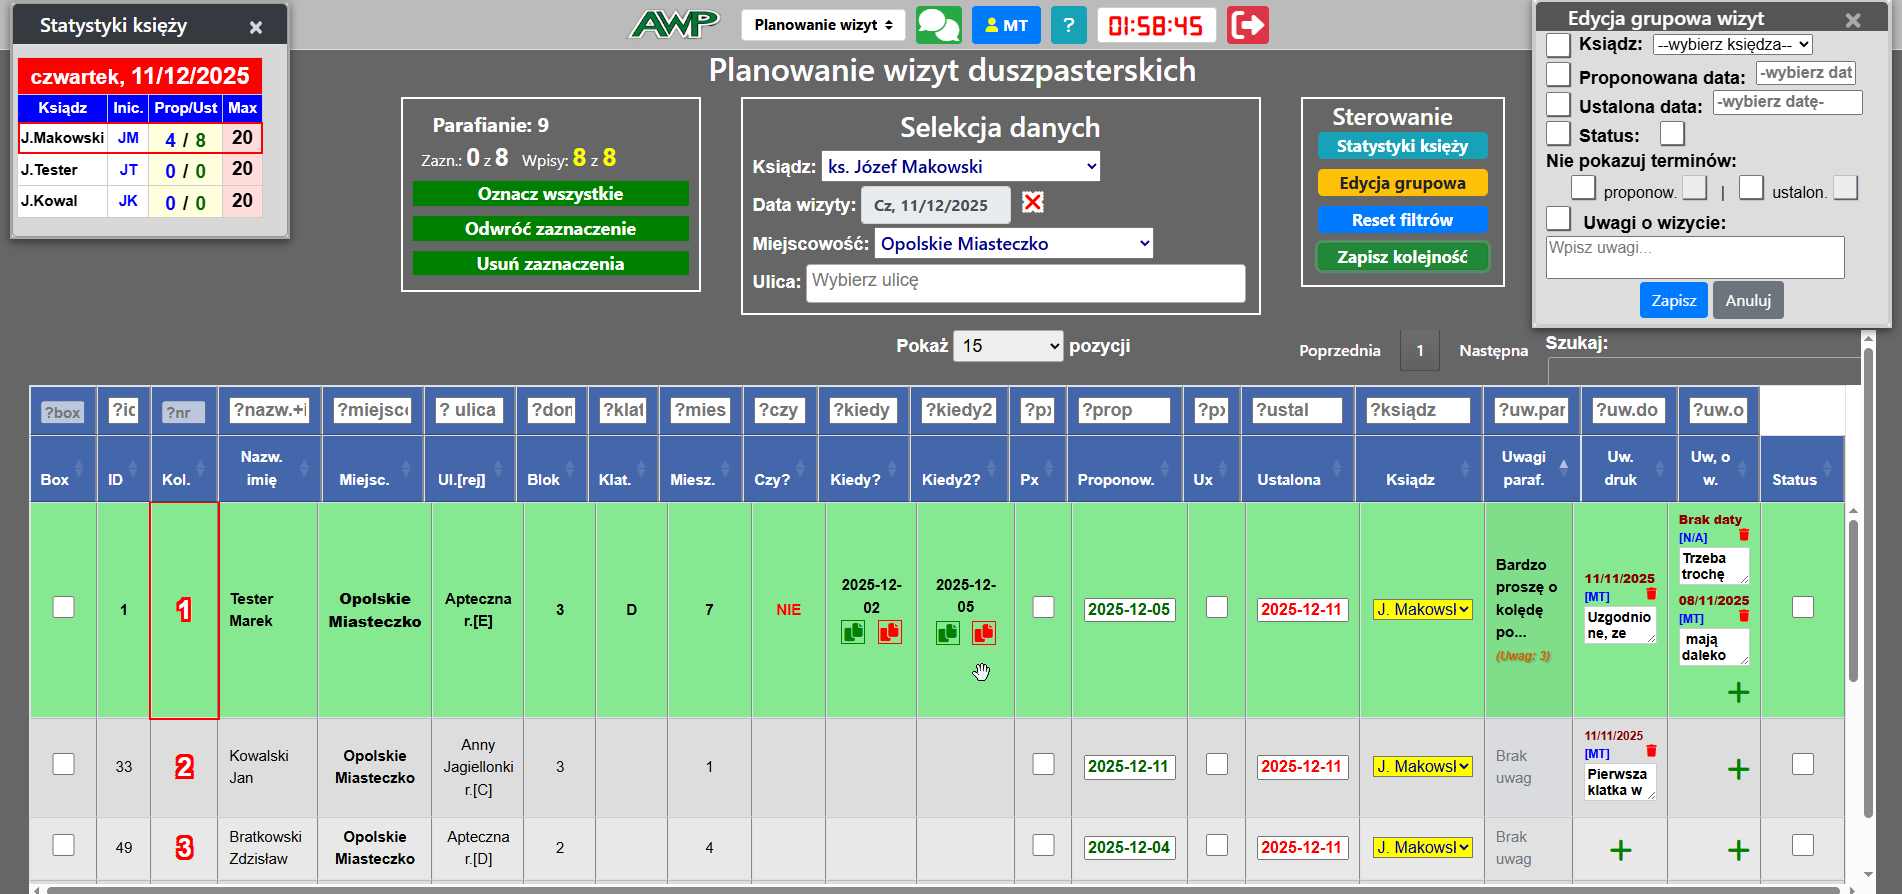Click the Wybierz ulicę input field

pos(1025,282)
